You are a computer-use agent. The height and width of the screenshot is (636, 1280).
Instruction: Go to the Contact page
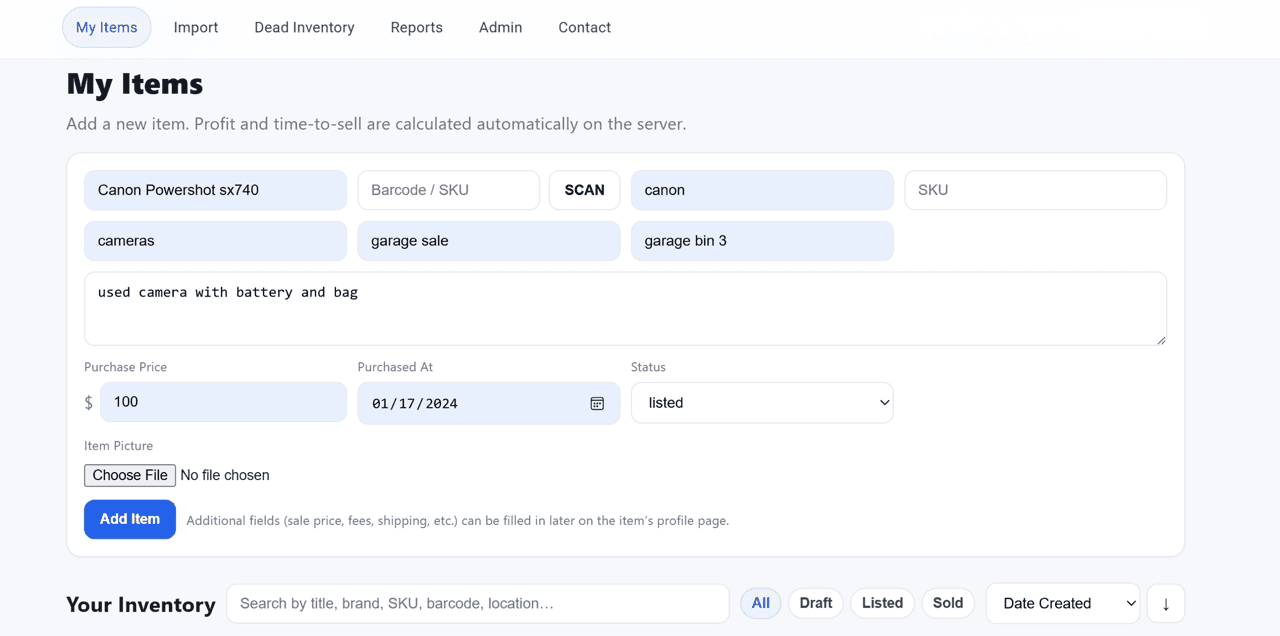pos(584,27)
